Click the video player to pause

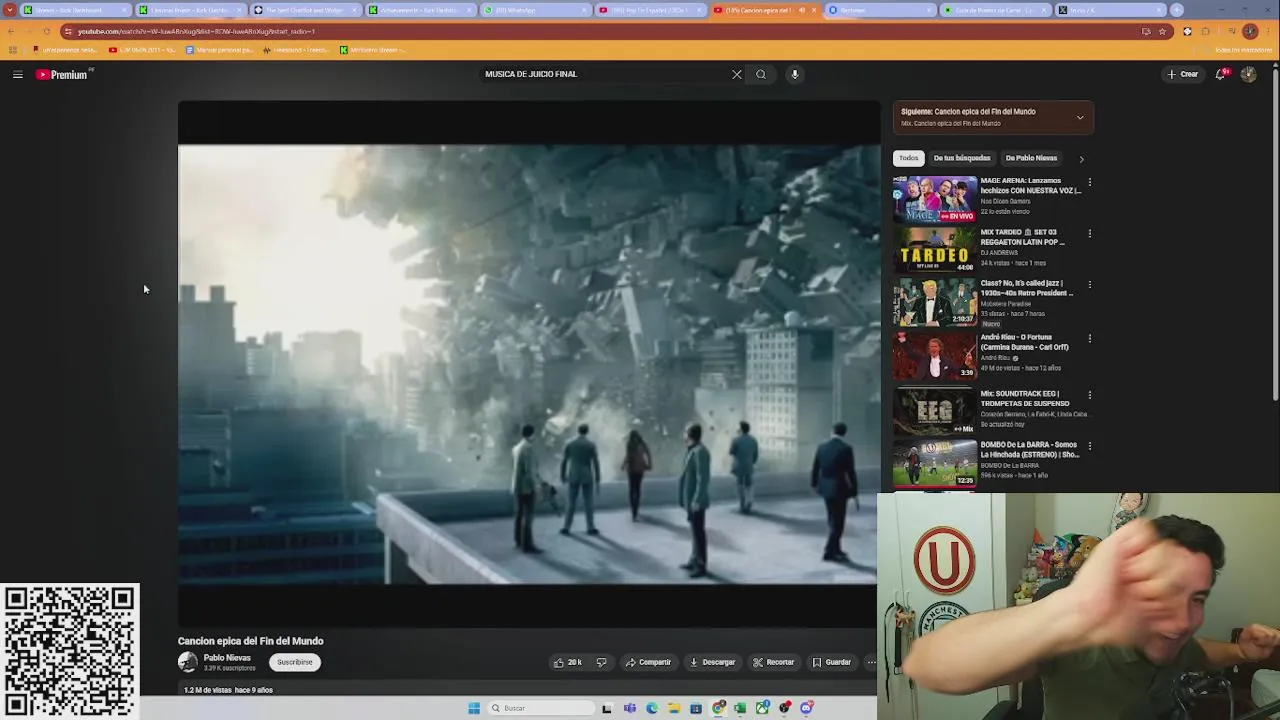pyautogui.click(x=528, y=364)
